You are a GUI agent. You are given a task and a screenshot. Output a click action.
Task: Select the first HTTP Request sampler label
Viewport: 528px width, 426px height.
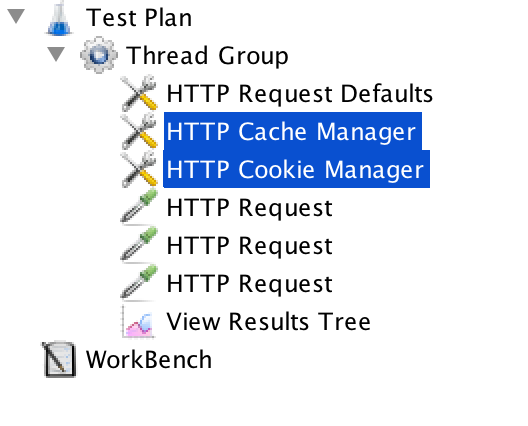tap(250, 208)
